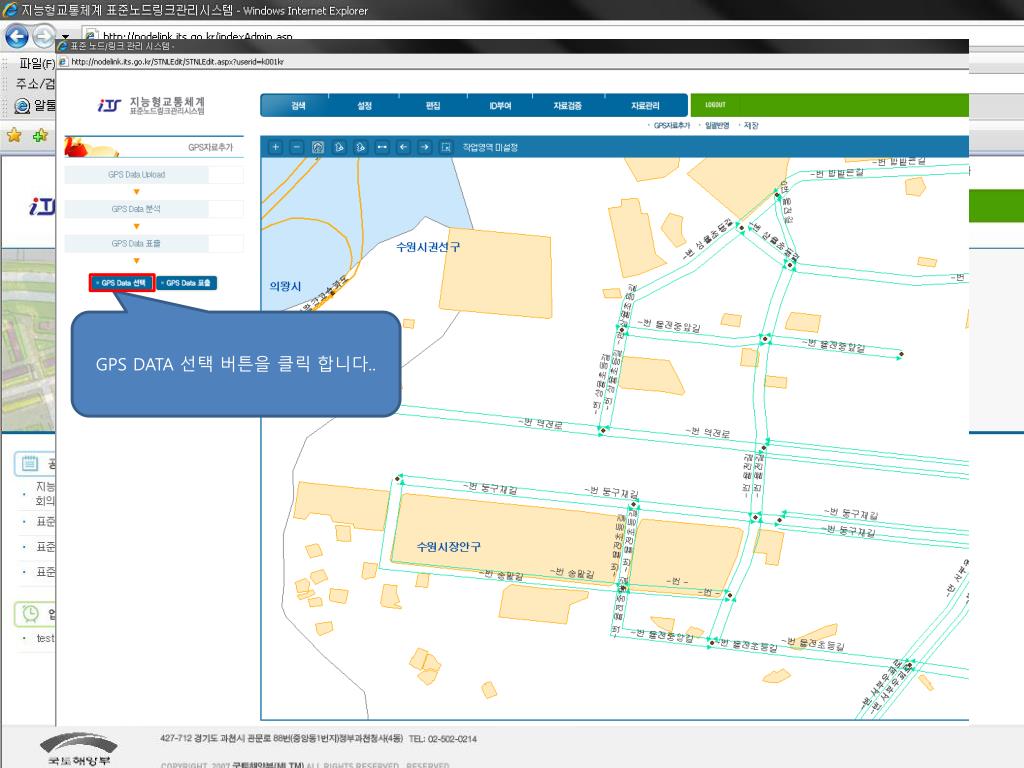Image resolution: width=1024 pixels, height=768 pixels.
Task: Click the 알툴바 icon in Internet Explorer toolbar
Action: coord(22,105)
